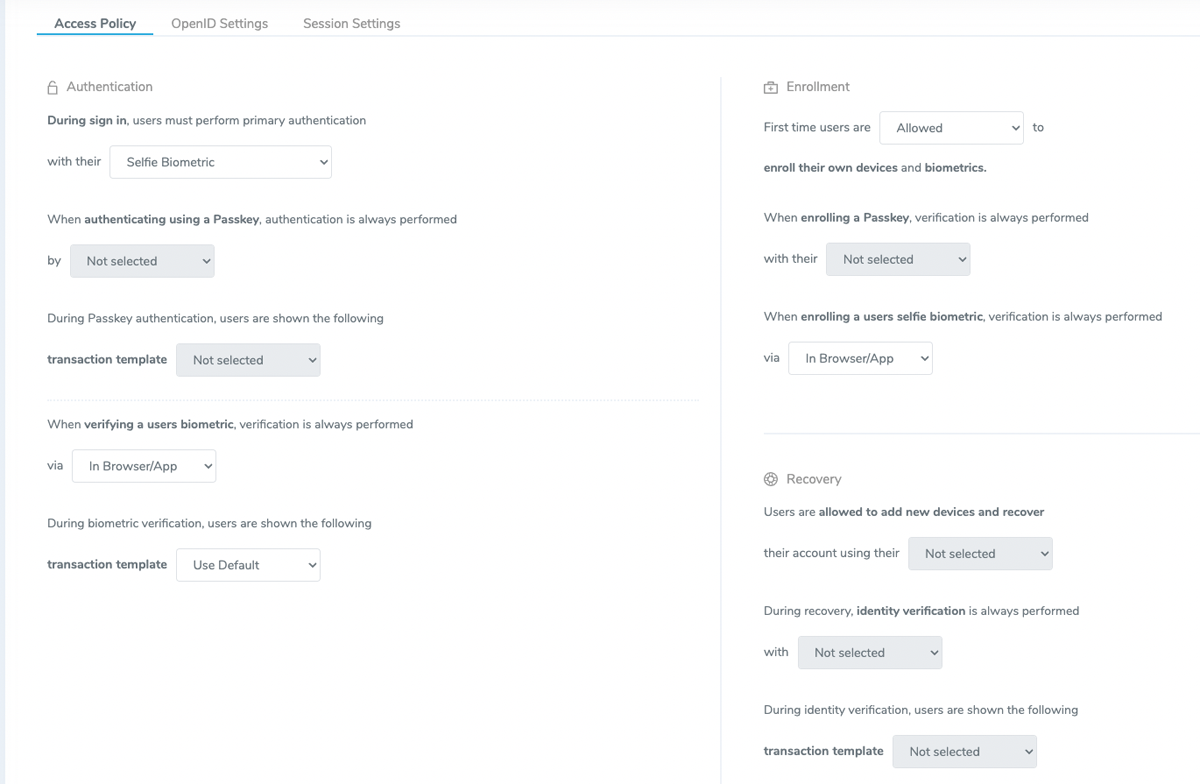Viewport: 1200px width, 784px height.
Task: Expand the chevron on the Use Default dropdown
Action: click(307, 564)
